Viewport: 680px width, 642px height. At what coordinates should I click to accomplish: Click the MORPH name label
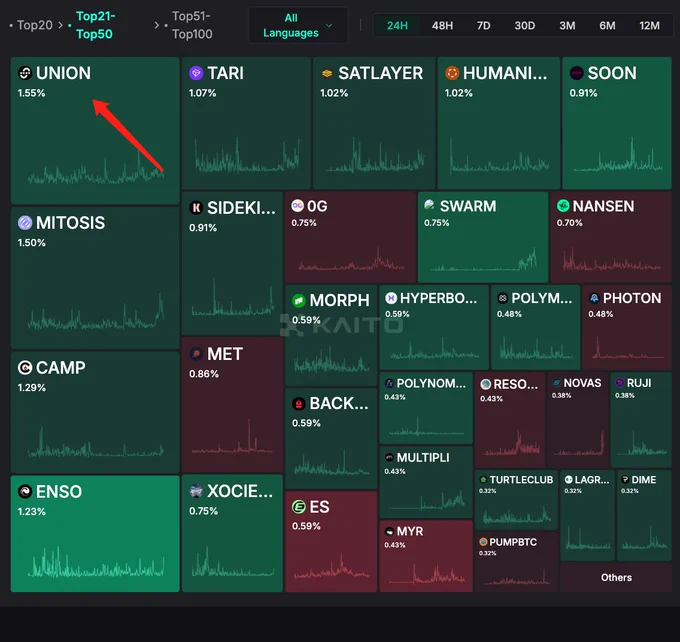[340, 300]
